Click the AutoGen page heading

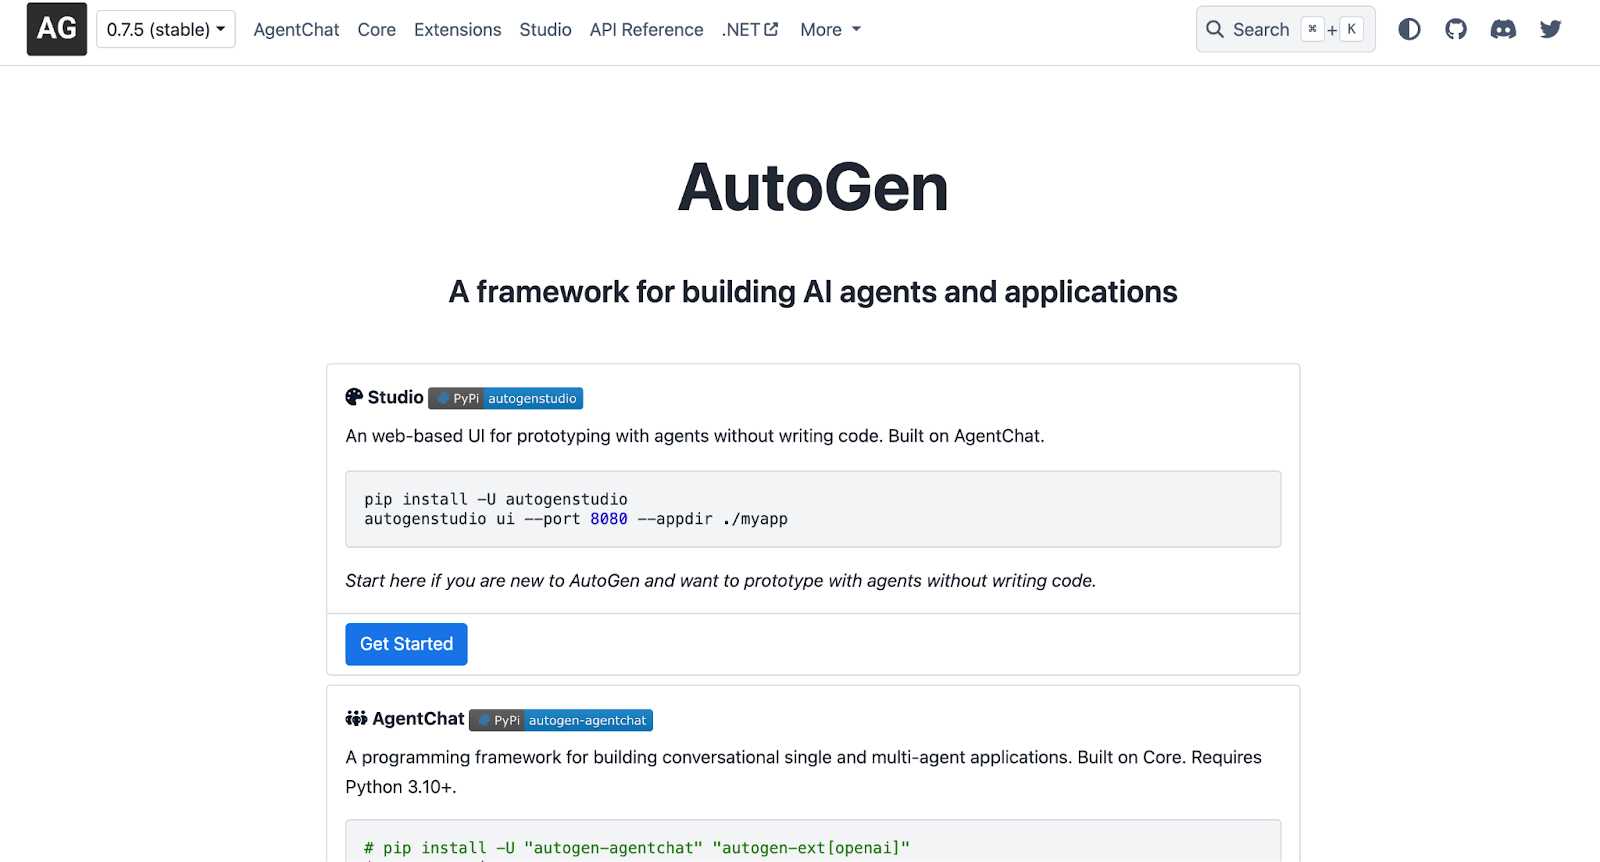[813, 187]
